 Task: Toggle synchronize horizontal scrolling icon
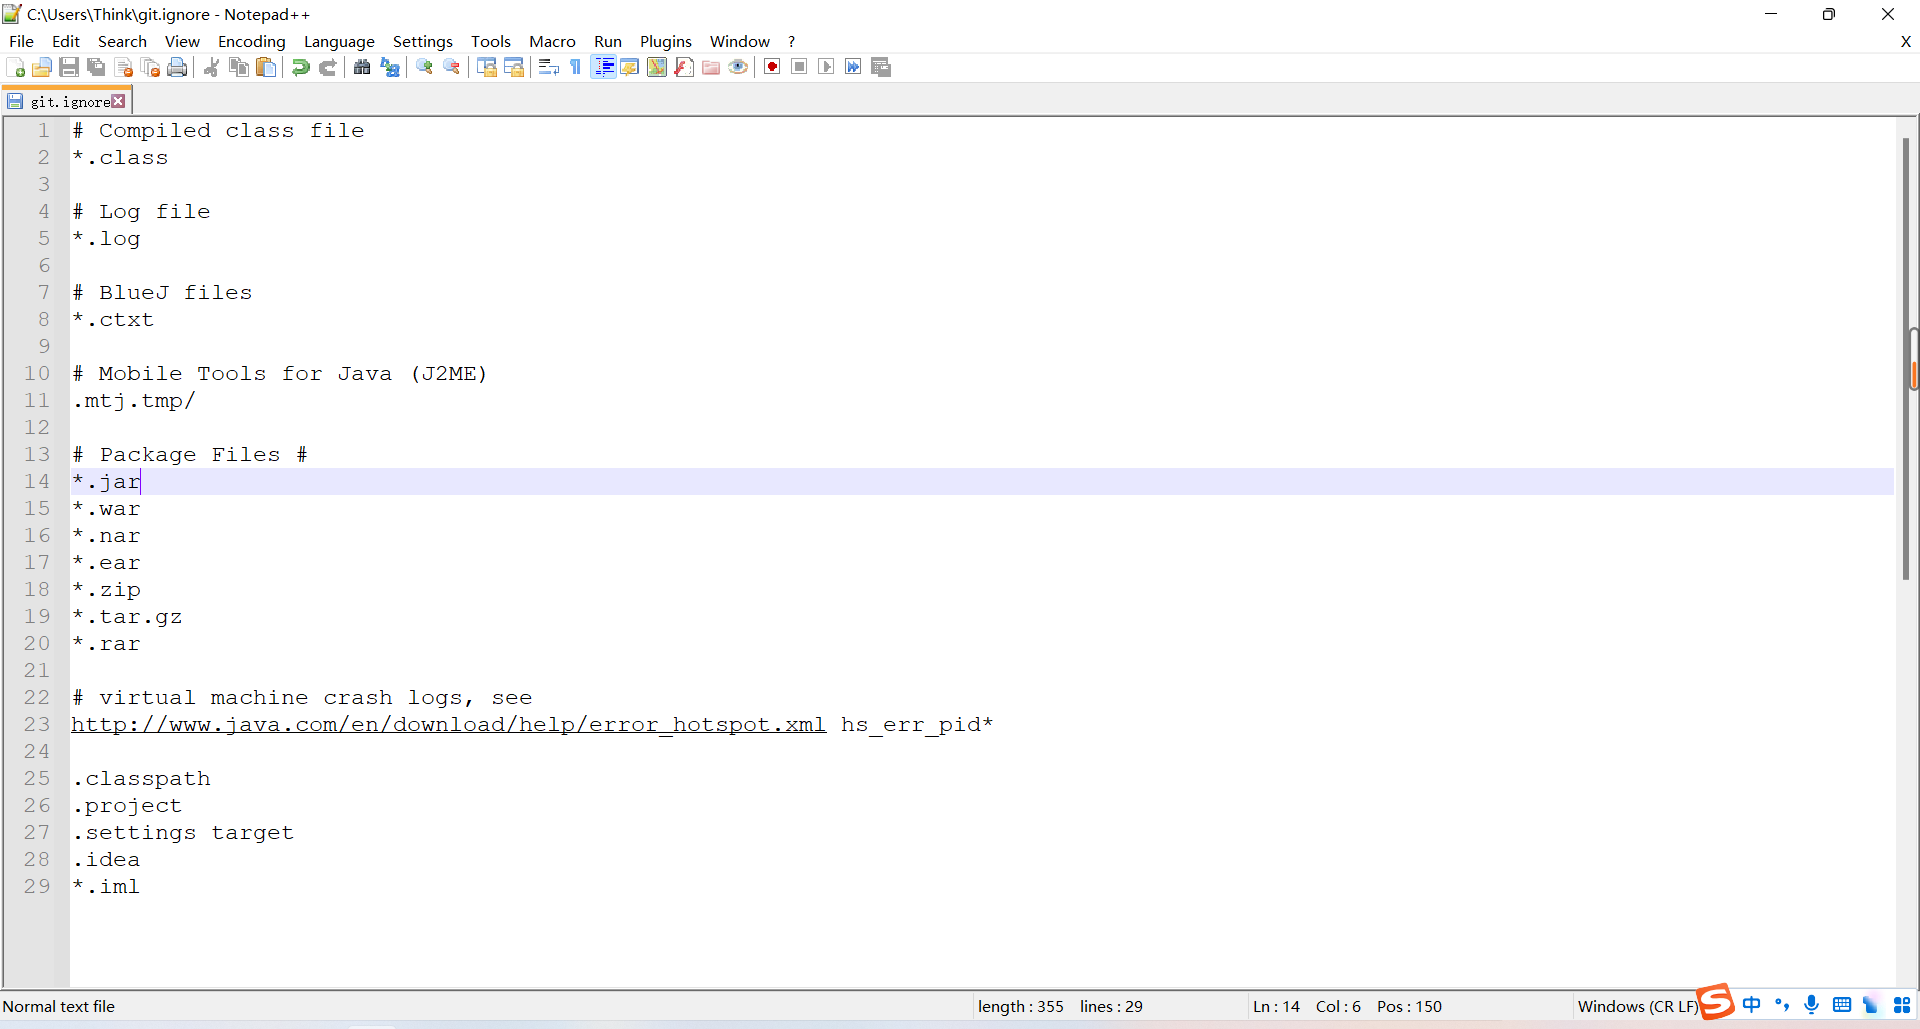tap(514, 67)
